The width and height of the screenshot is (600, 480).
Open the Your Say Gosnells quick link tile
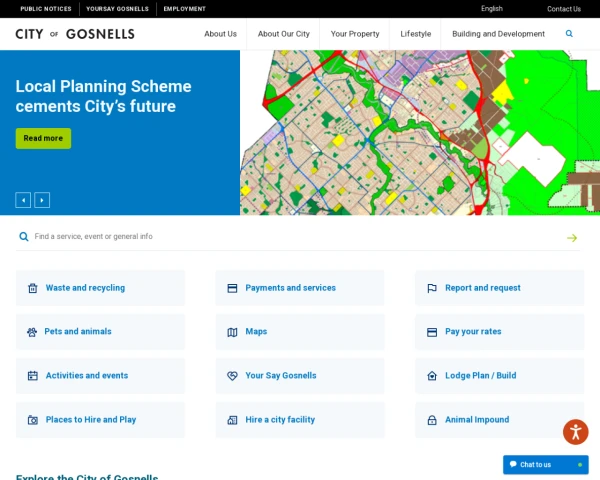coord(300,376)
